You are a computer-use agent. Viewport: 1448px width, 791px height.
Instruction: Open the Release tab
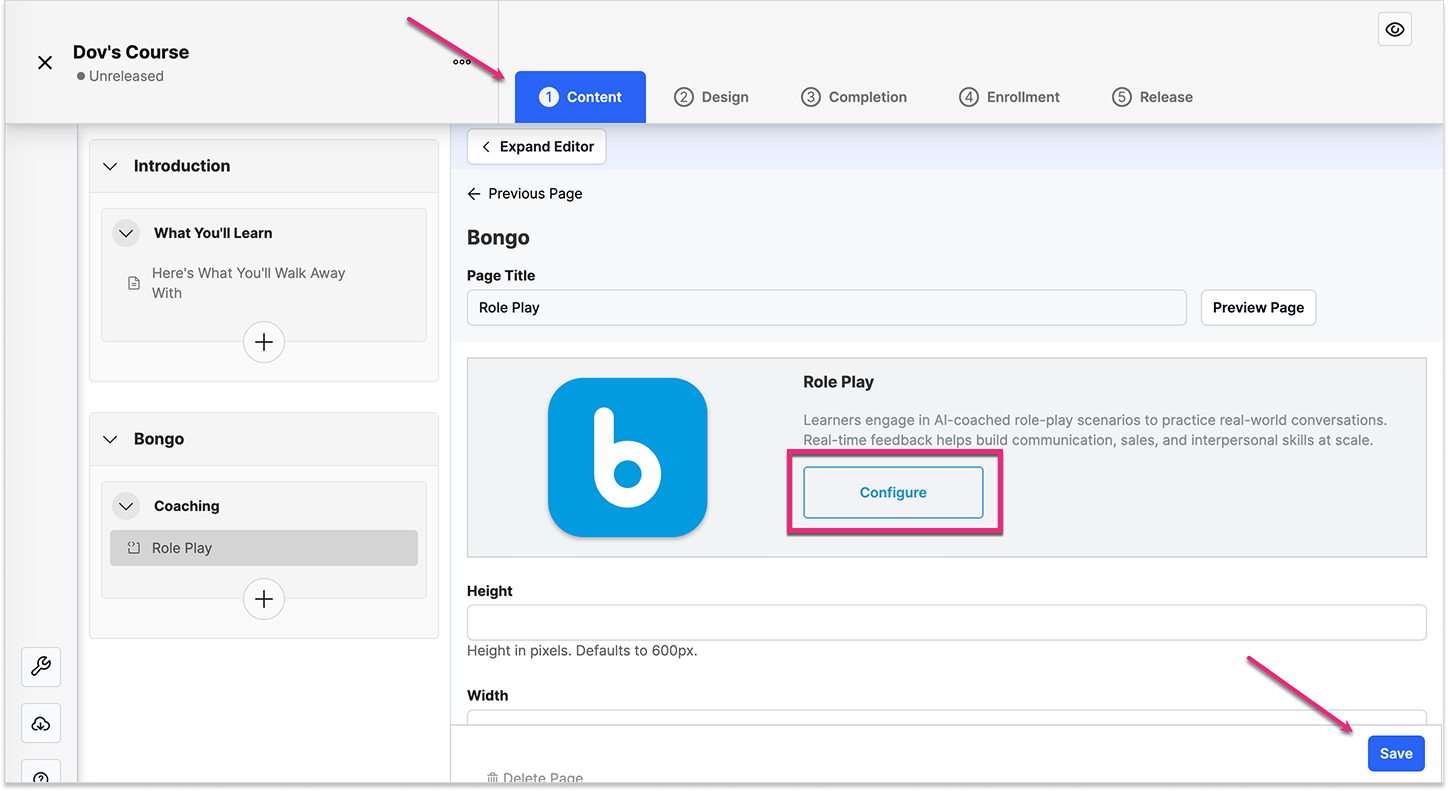click(x=1152, y=97)
